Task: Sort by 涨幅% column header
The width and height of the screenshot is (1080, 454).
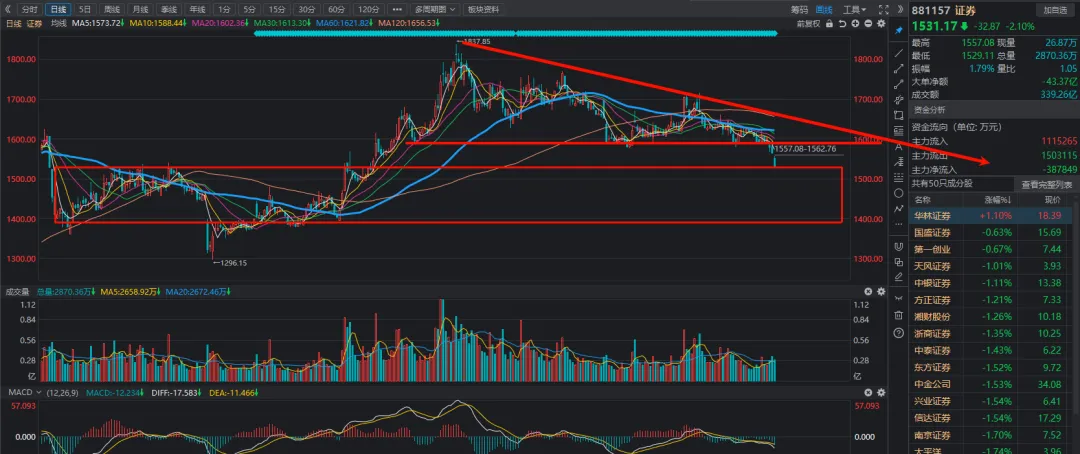Action: tap(997, 200)
